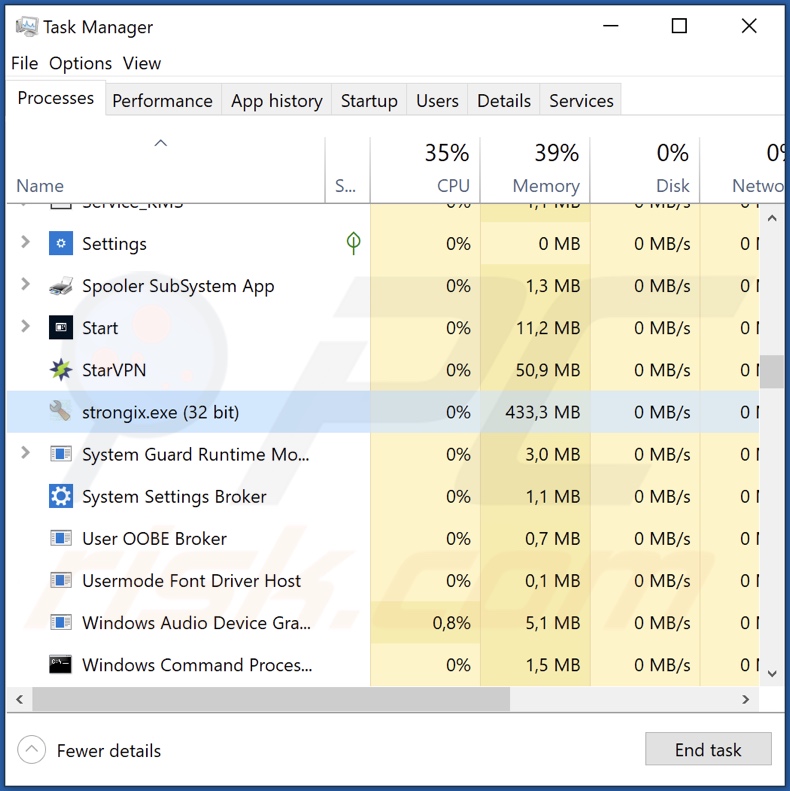
Task: Select the Usermode Font Driver Host name
Action: (x=191, y=581)
